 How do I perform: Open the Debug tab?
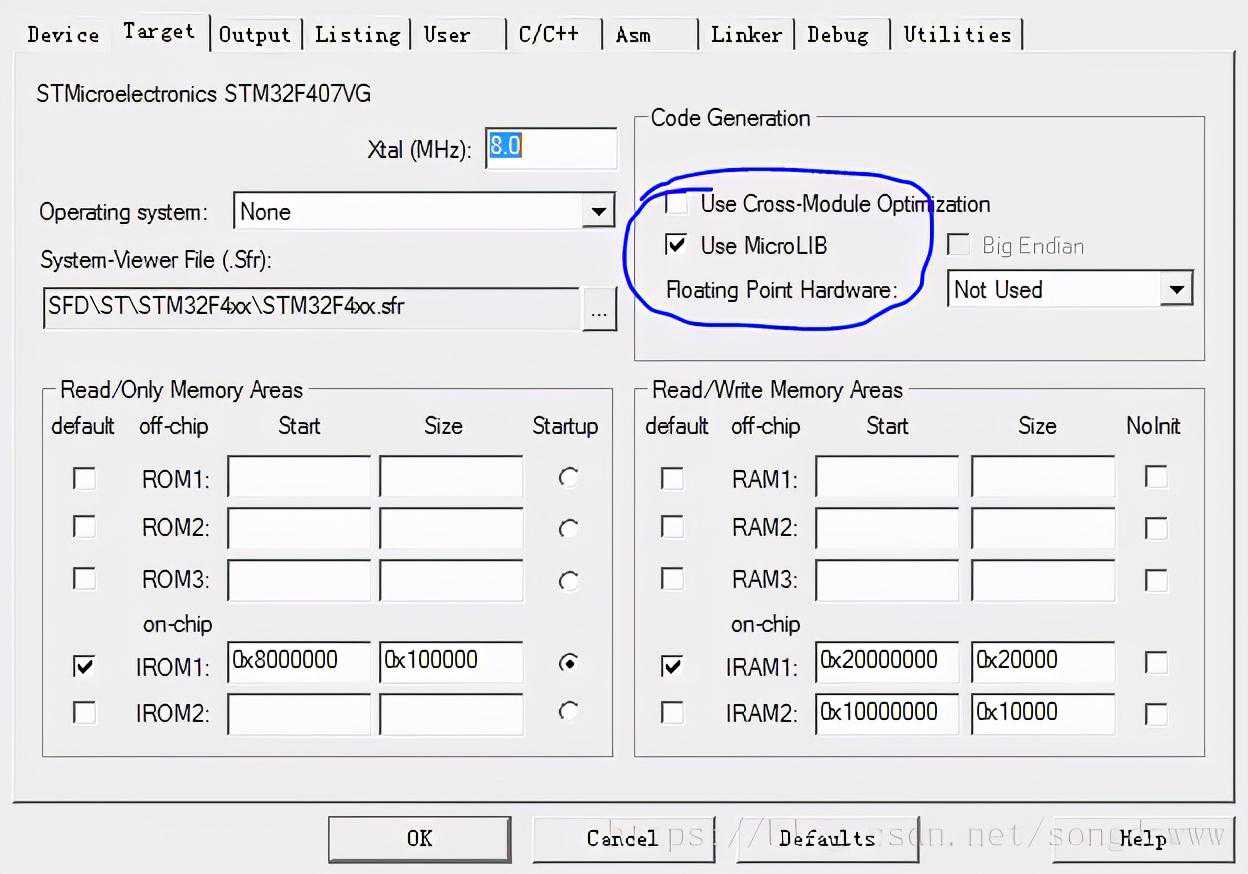click(x=837, y=34)
